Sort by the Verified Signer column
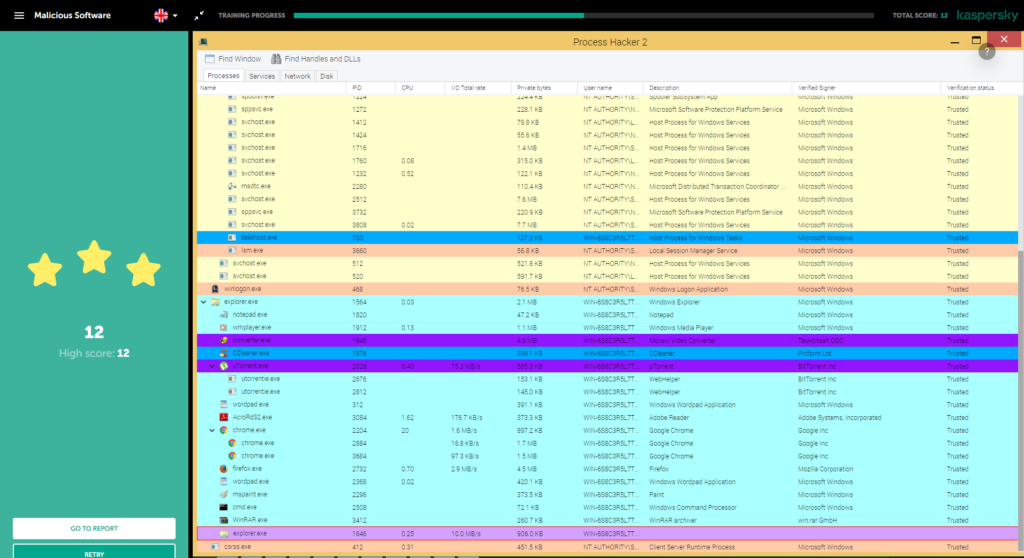 click(867, 88)
